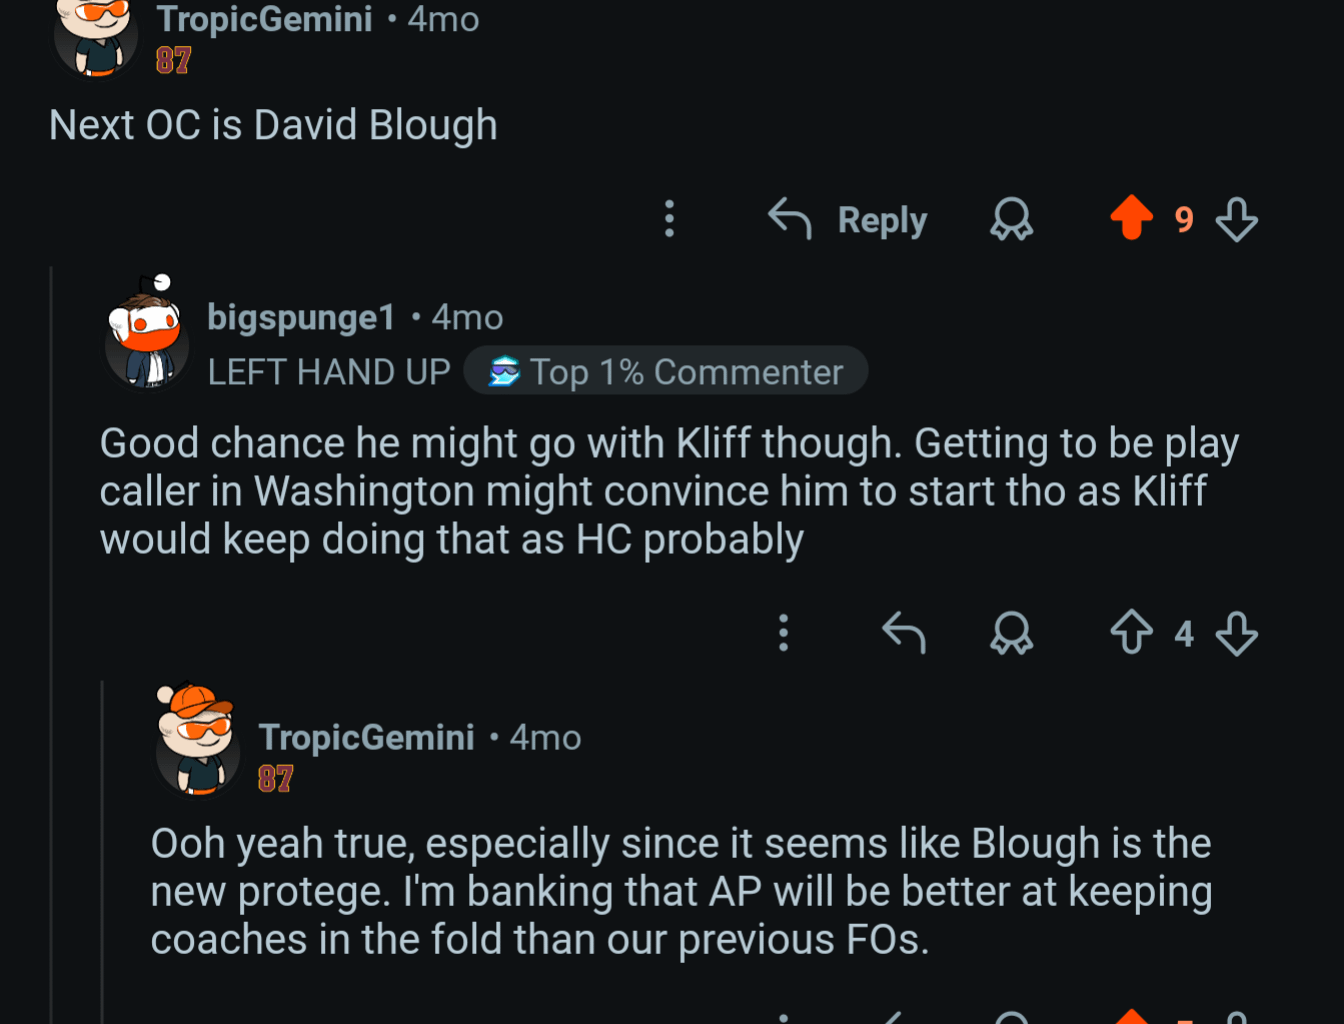
Task: Downvote the 'Next OC is David Blough' comment
Action: point(1236,219)
